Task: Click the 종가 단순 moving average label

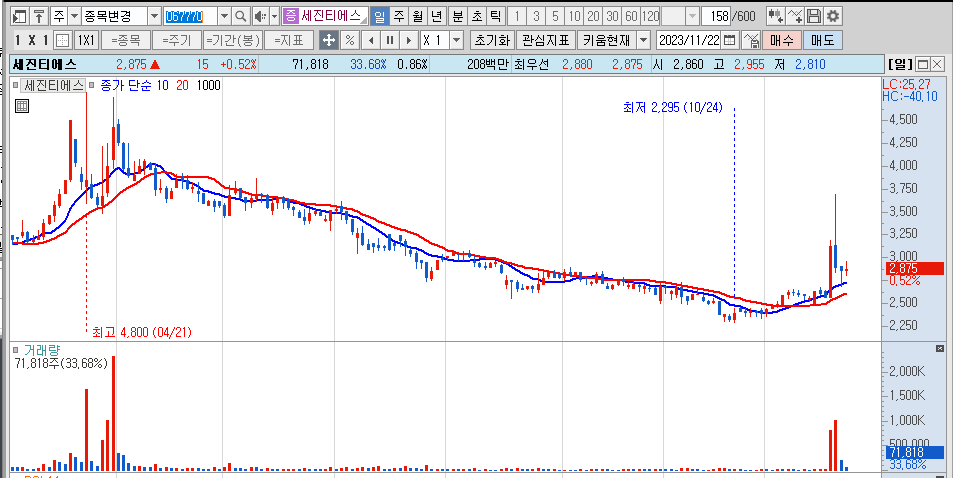Action: 127,86
